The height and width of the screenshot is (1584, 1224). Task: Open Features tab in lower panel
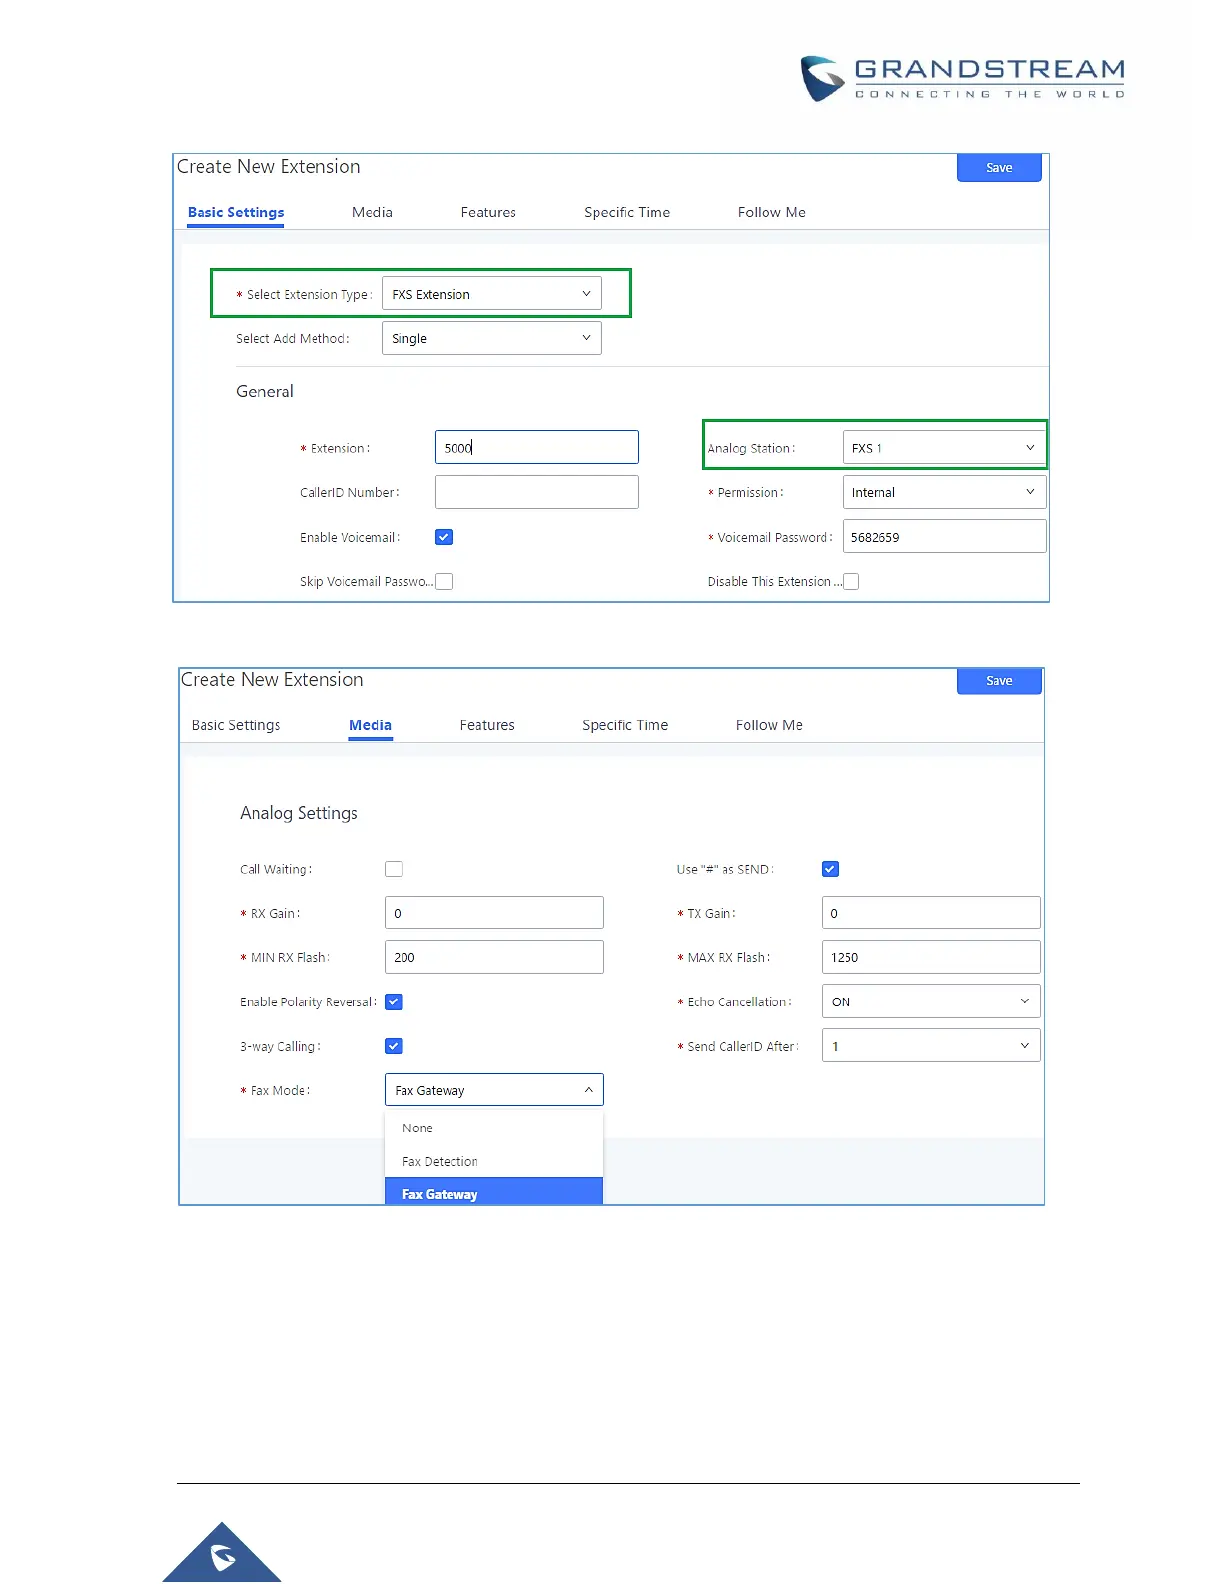[x=487, y=725]
